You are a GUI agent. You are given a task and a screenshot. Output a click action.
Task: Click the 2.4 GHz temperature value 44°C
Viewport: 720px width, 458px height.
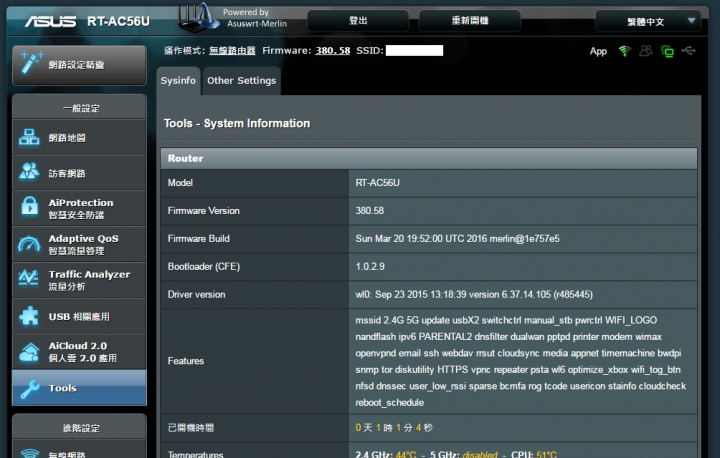(406, 454)
